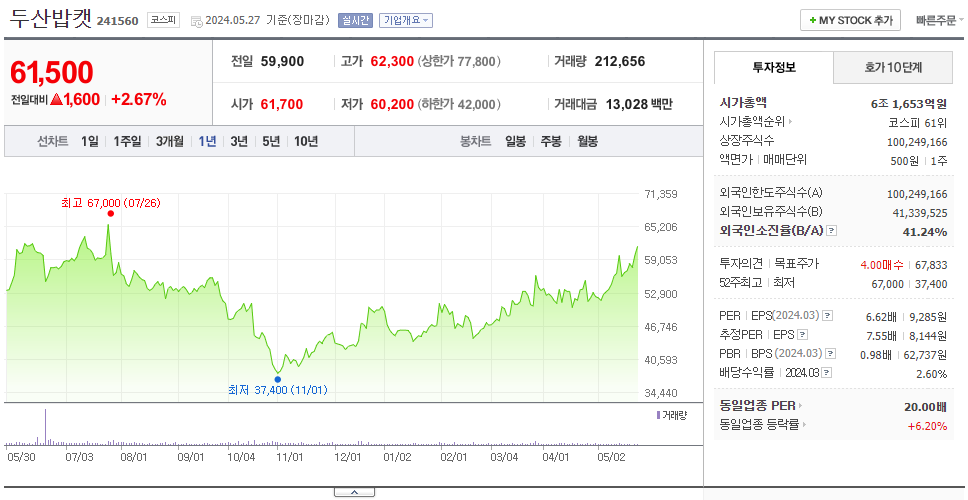Click the 전일 value 59,900
968x500 pixels.
282,62
